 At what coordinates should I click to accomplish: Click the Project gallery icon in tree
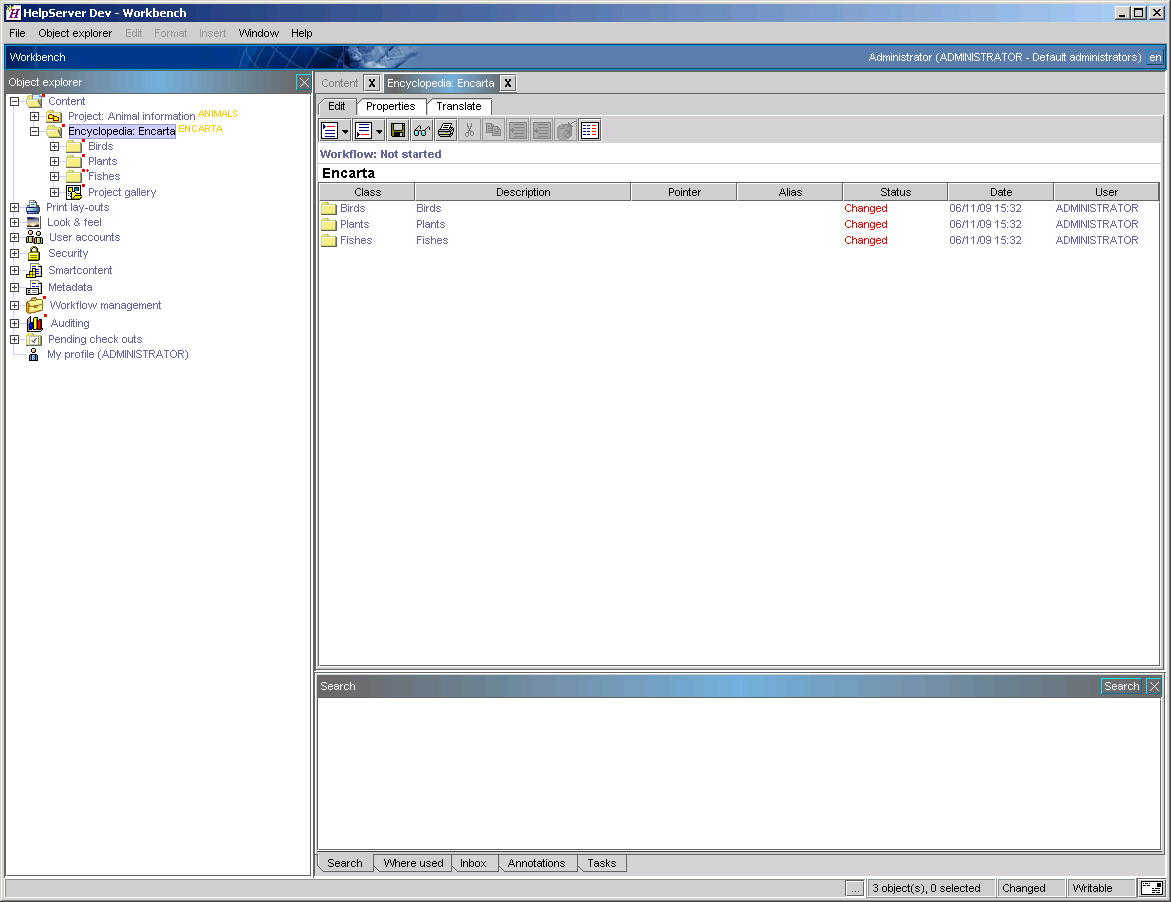(73, 192)
